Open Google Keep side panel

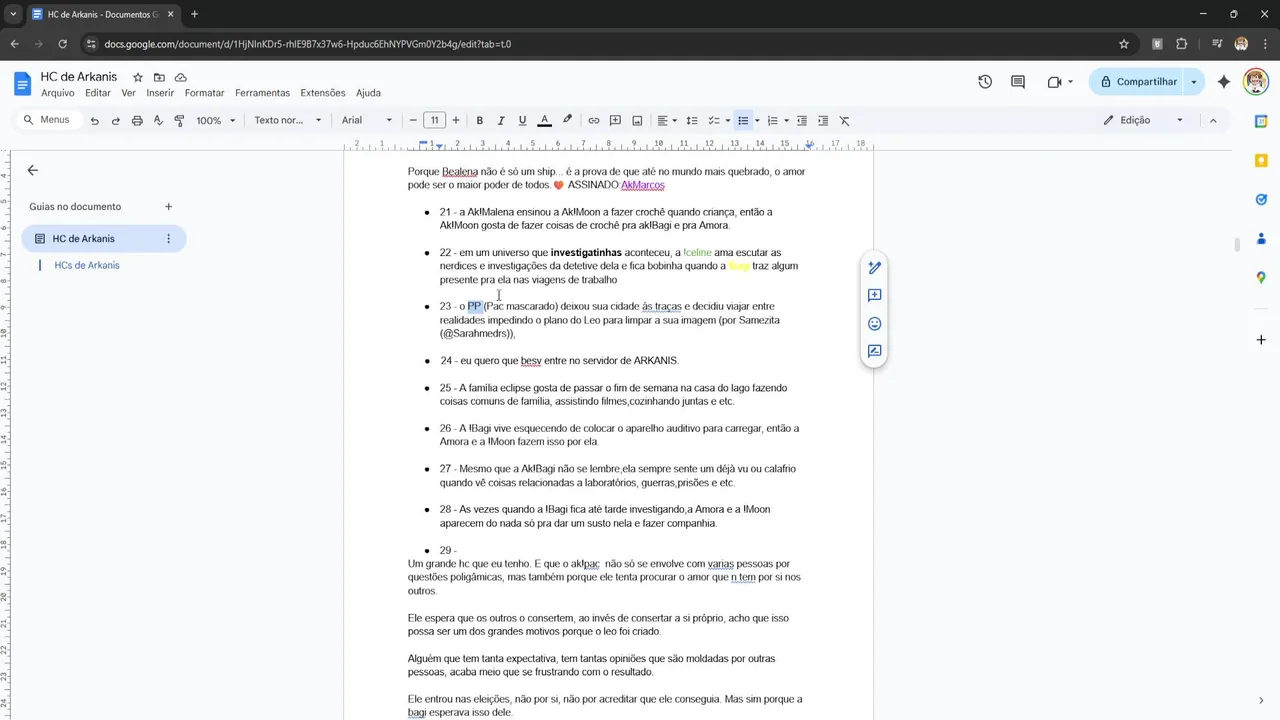point(1261,160)
